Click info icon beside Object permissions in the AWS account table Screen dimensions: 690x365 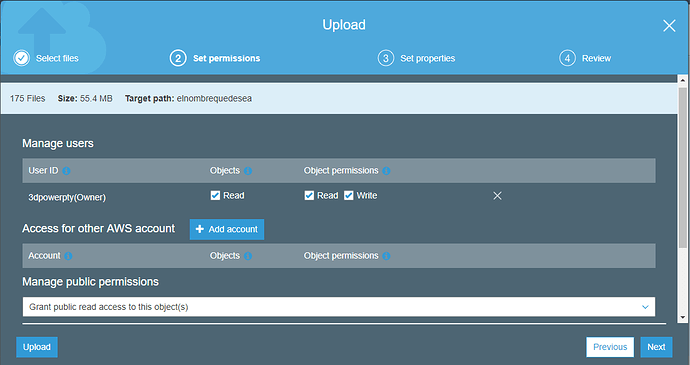click(386, 256)
